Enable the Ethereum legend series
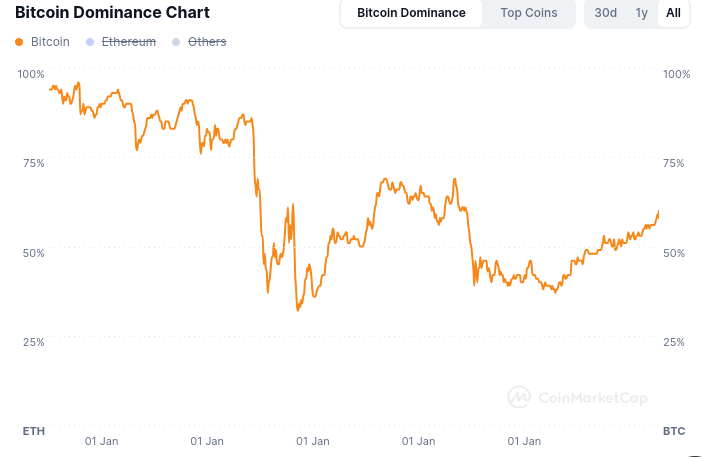 pos(129,42)
